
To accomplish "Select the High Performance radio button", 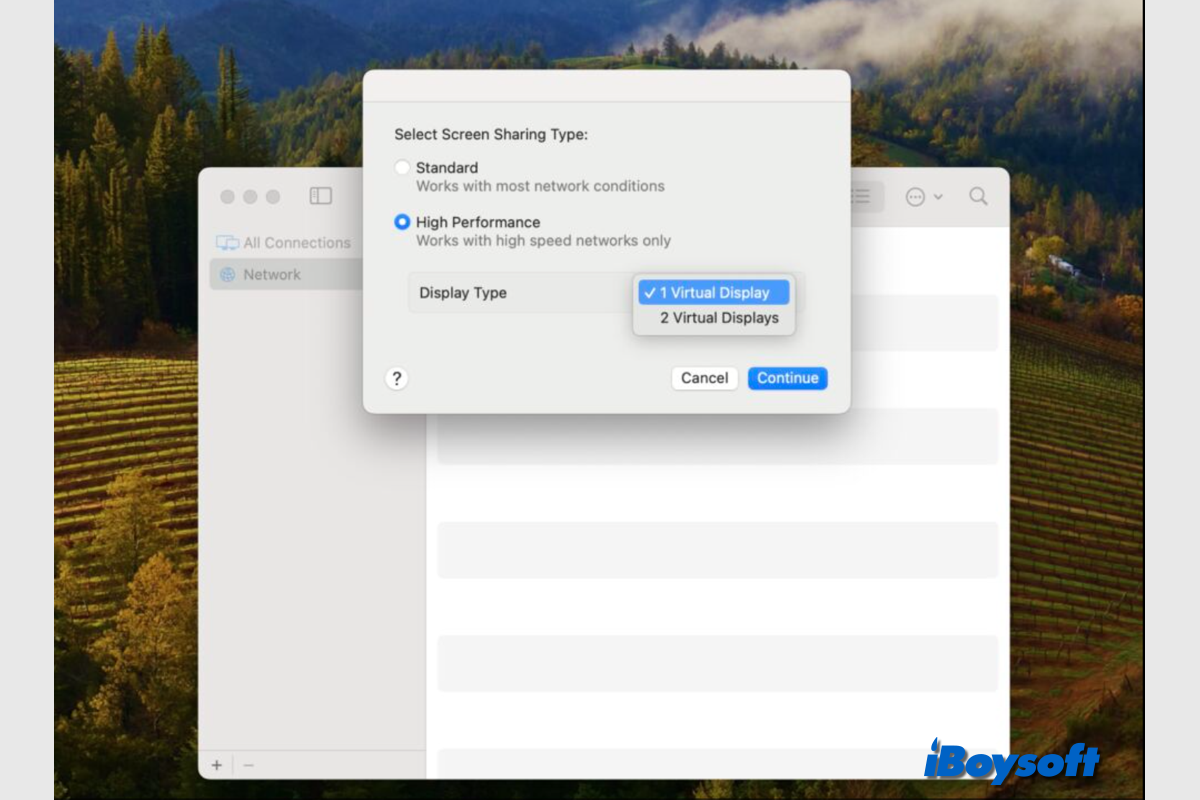I will 402,222.
